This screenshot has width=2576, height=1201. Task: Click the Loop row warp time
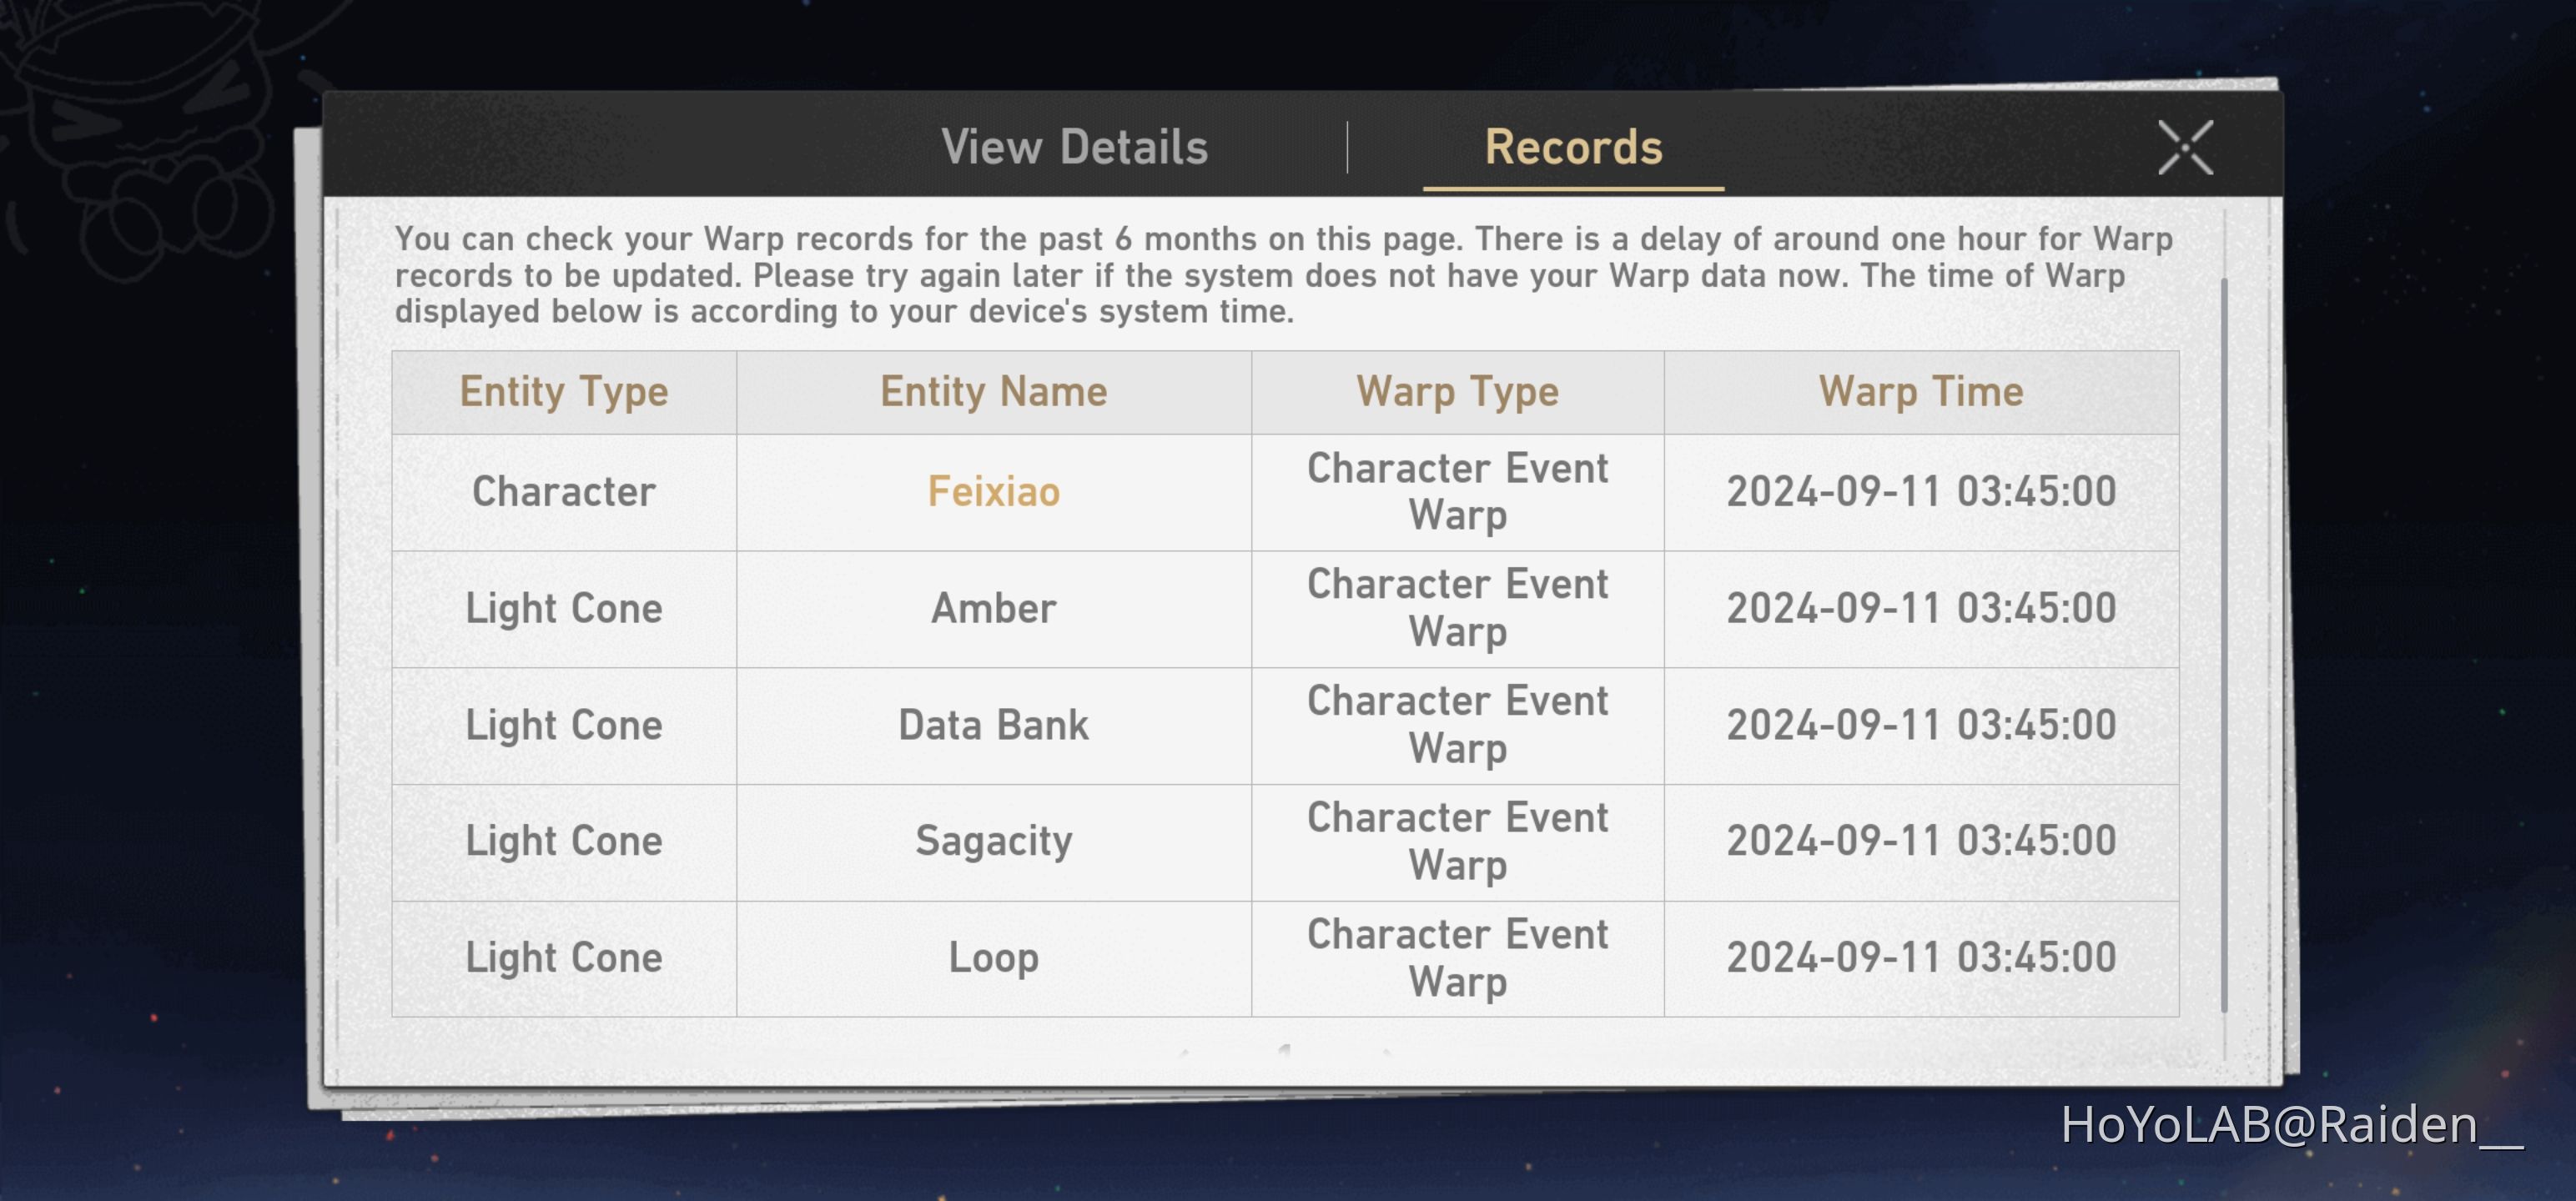coord(1920,958)
